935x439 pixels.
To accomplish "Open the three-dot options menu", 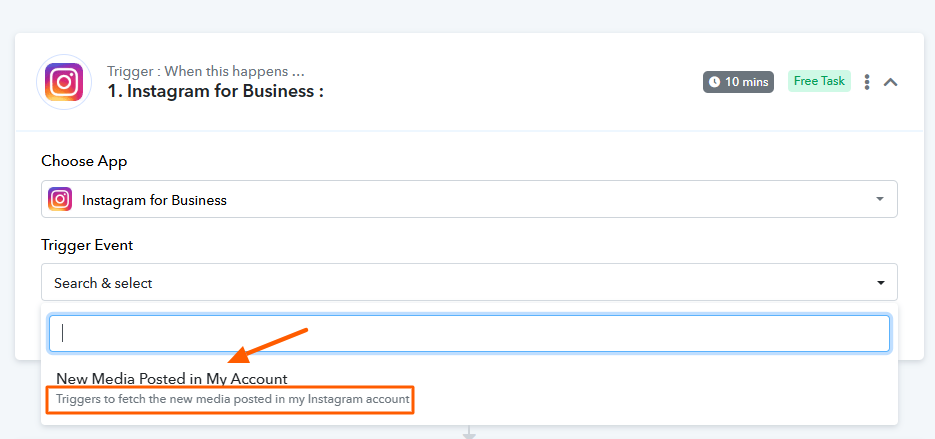I will coord(867,82).
